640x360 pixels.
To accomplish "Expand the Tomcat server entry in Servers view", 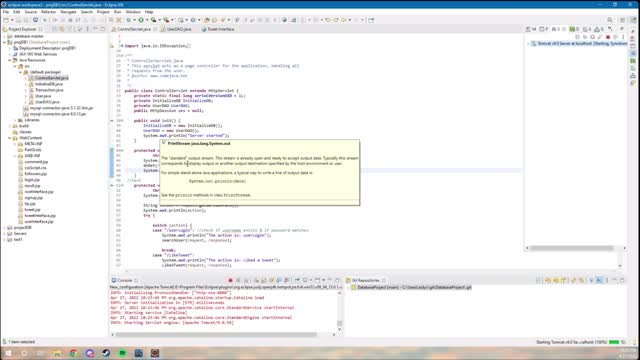I will pos(528,44).
